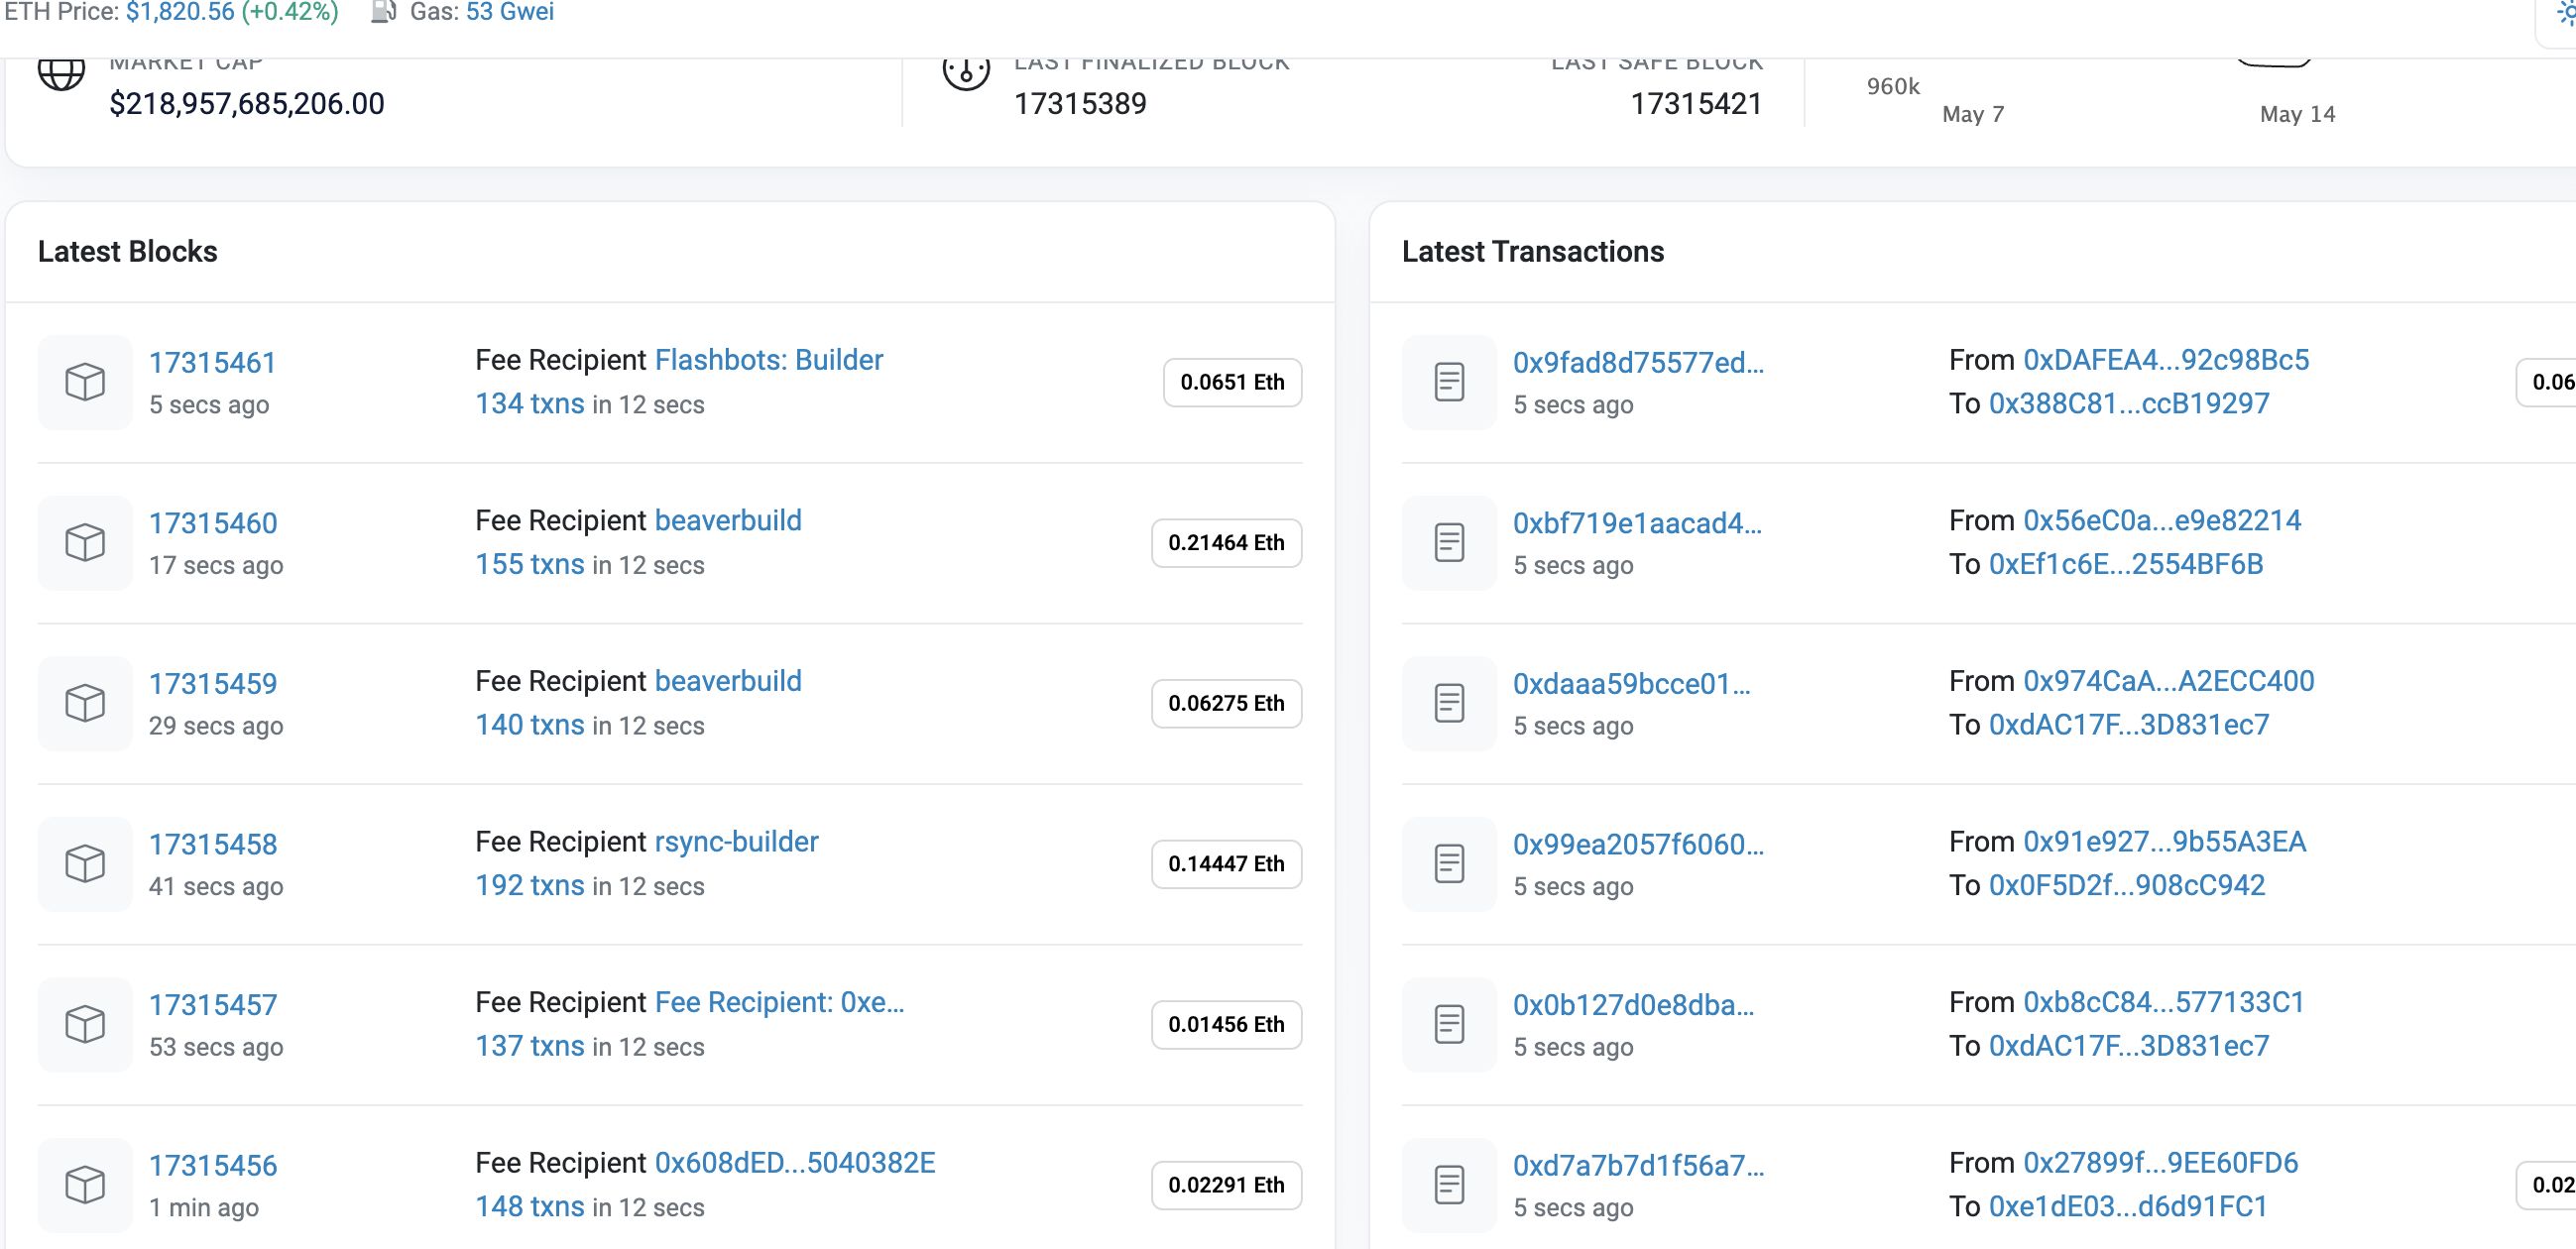Click the finalized block clock icon

(x=966, y=72)
